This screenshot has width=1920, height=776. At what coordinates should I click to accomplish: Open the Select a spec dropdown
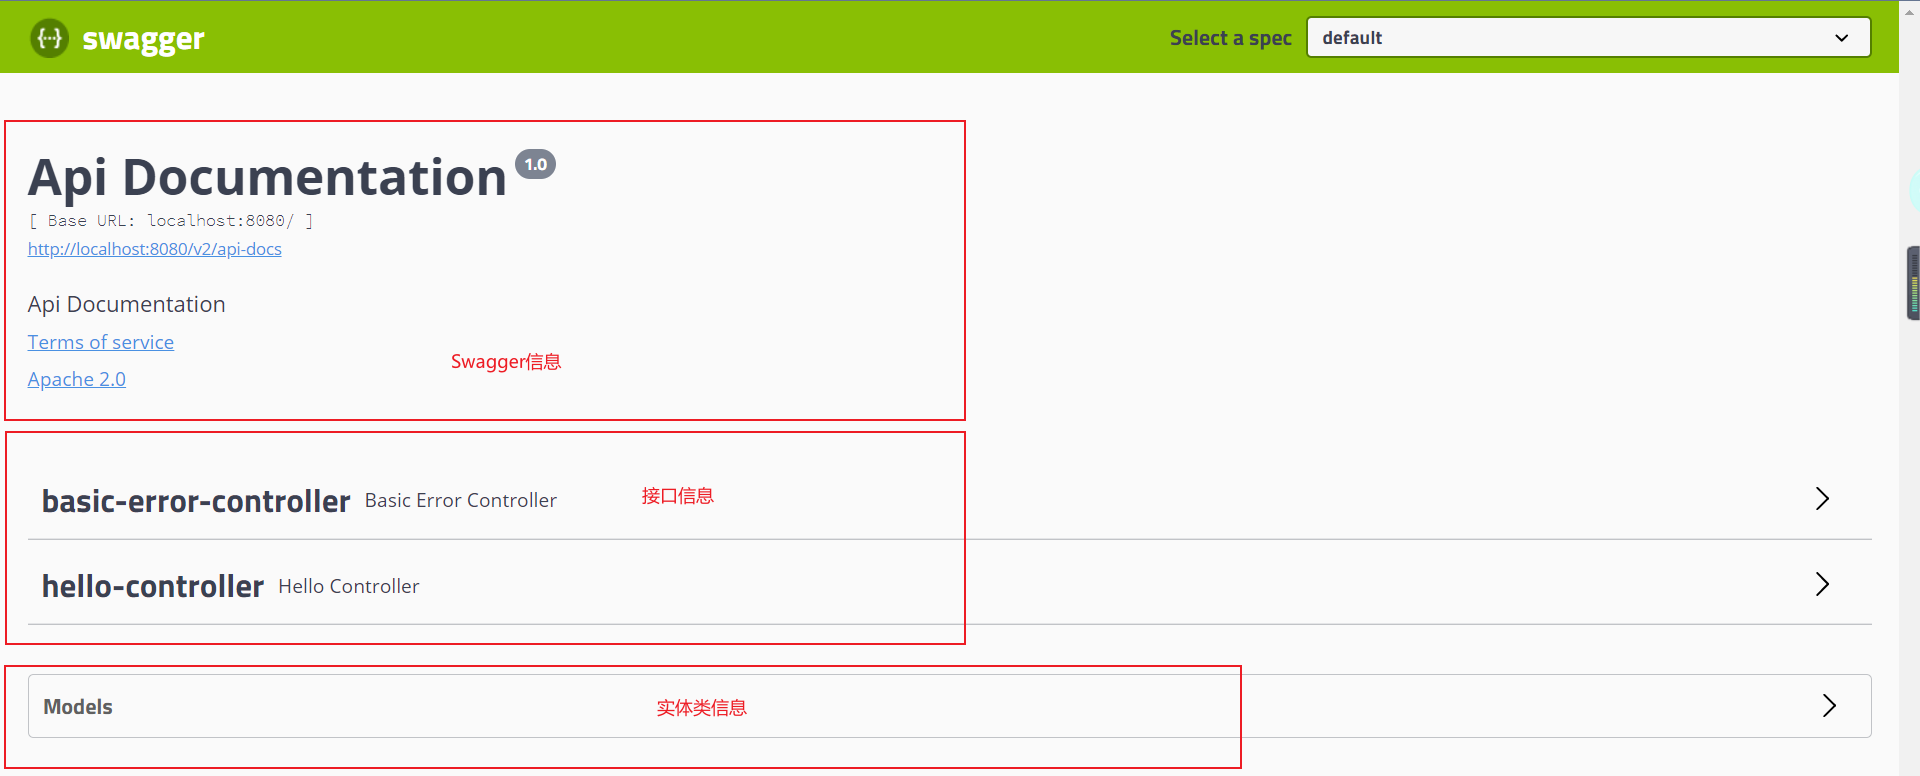(x=1588, y=38)
